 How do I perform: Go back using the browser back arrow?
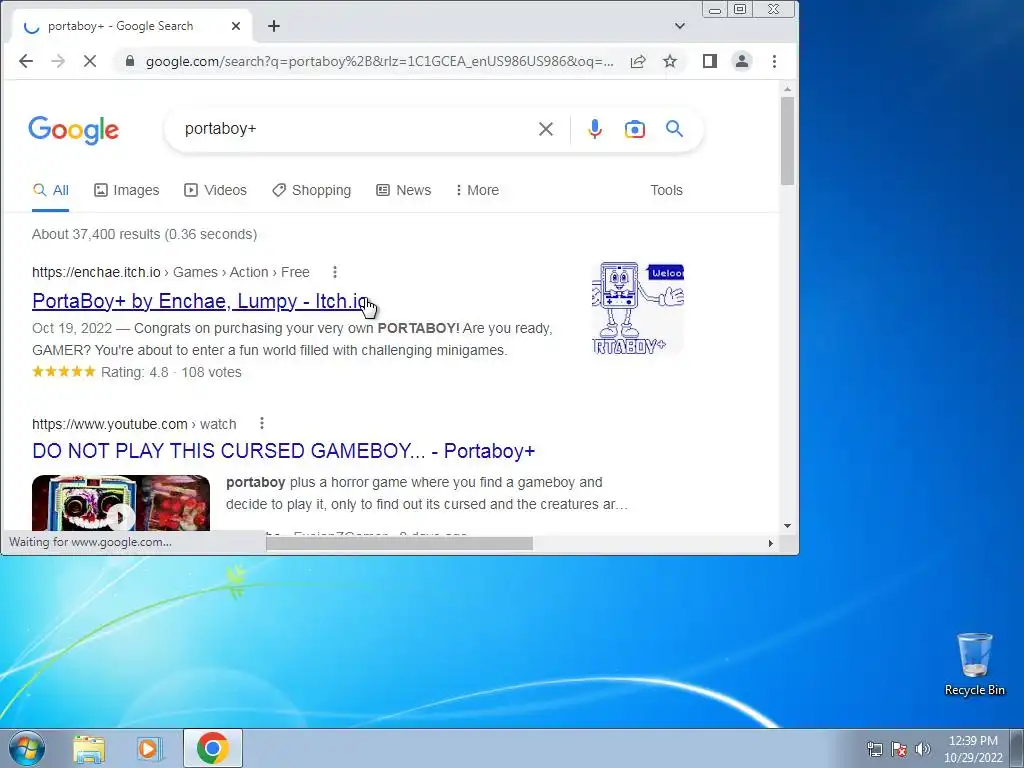[x=26, y=61]
